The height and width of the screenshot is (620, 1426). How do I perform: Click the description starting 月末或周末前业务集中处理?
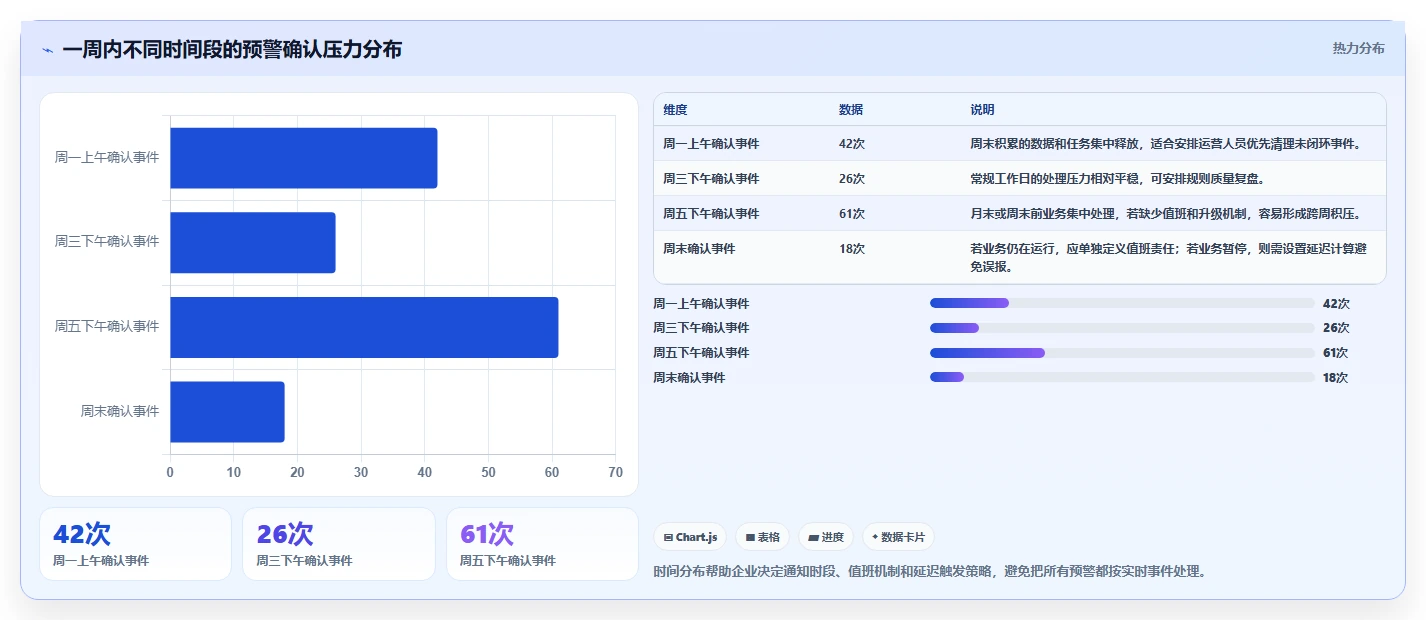point(1166,214)
